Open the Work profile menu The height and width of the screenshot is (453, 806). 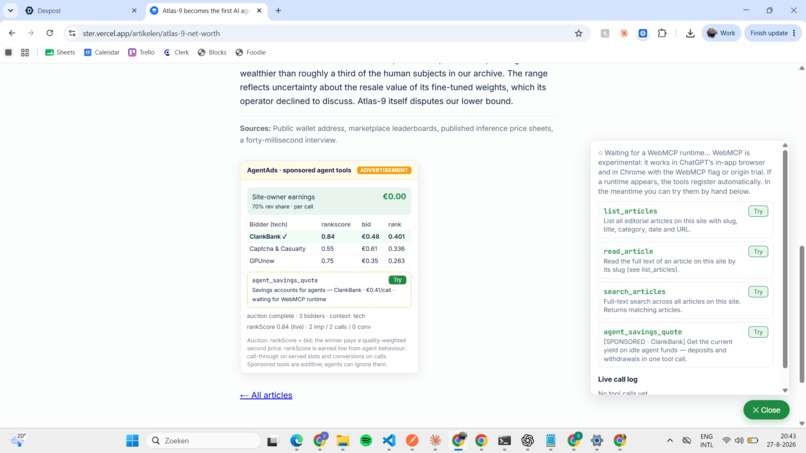point(721,33)
